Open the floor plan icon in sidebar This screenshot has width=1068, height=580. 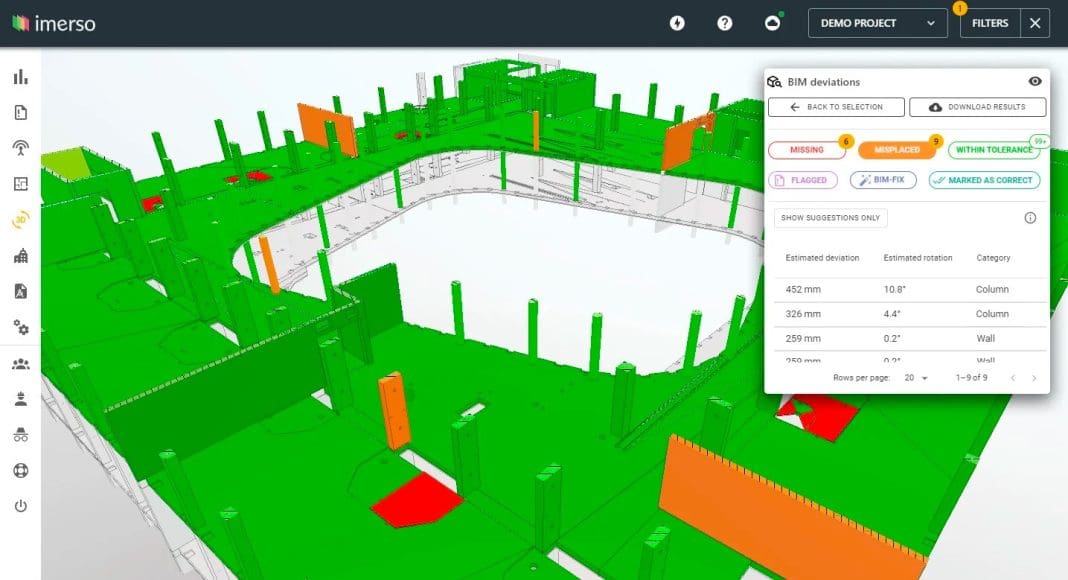(x=20, y=184)
